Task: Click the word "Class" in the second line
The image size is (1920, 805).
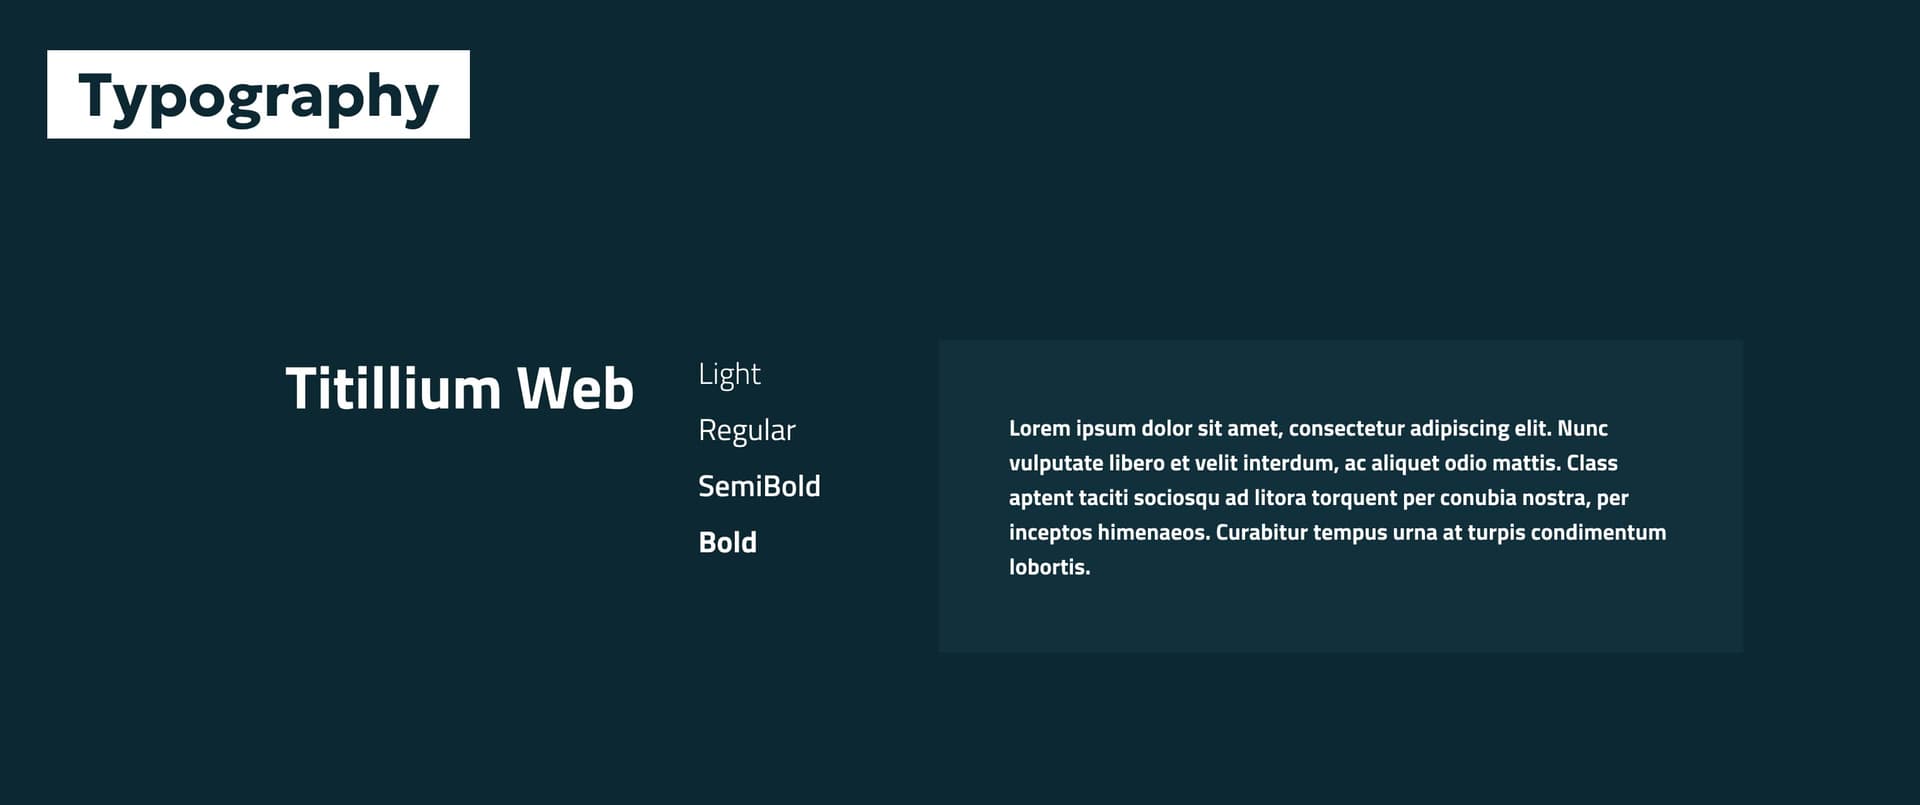Action: (1592, 464)
